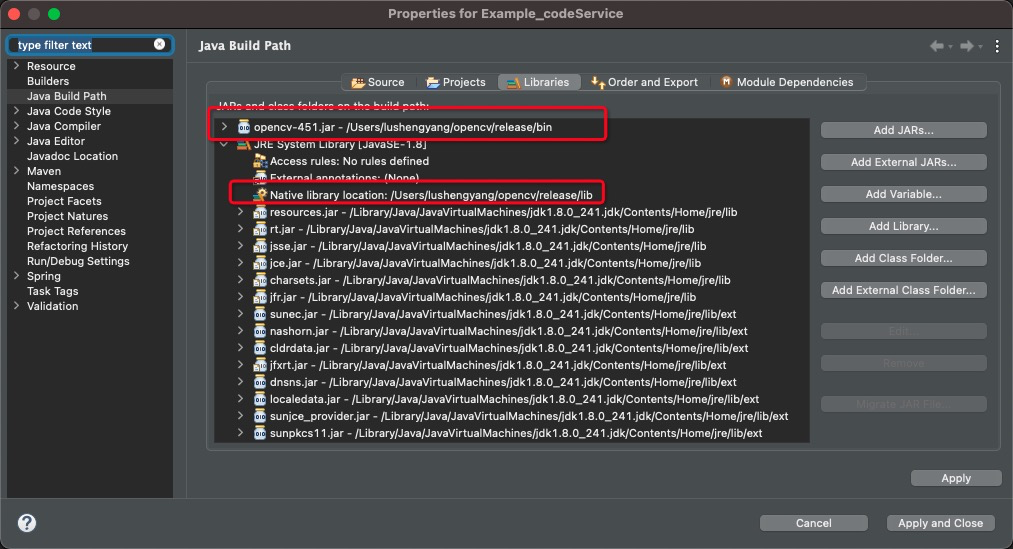Expand the Java Code Style category
The image size is (1013, 549).
[16, 110]
